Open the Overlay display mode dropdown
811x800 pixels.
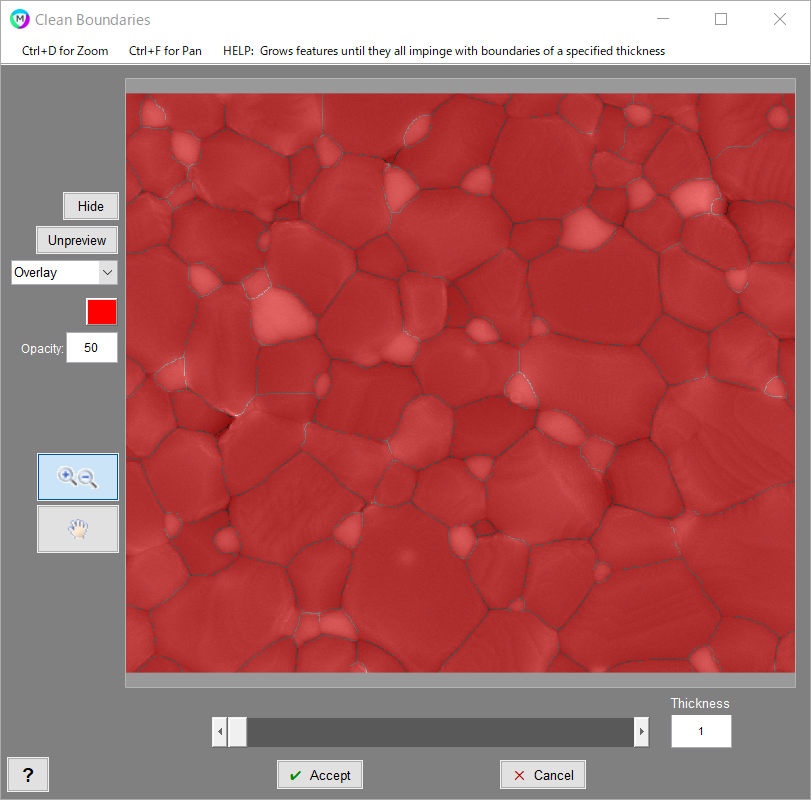coord(64,273)
